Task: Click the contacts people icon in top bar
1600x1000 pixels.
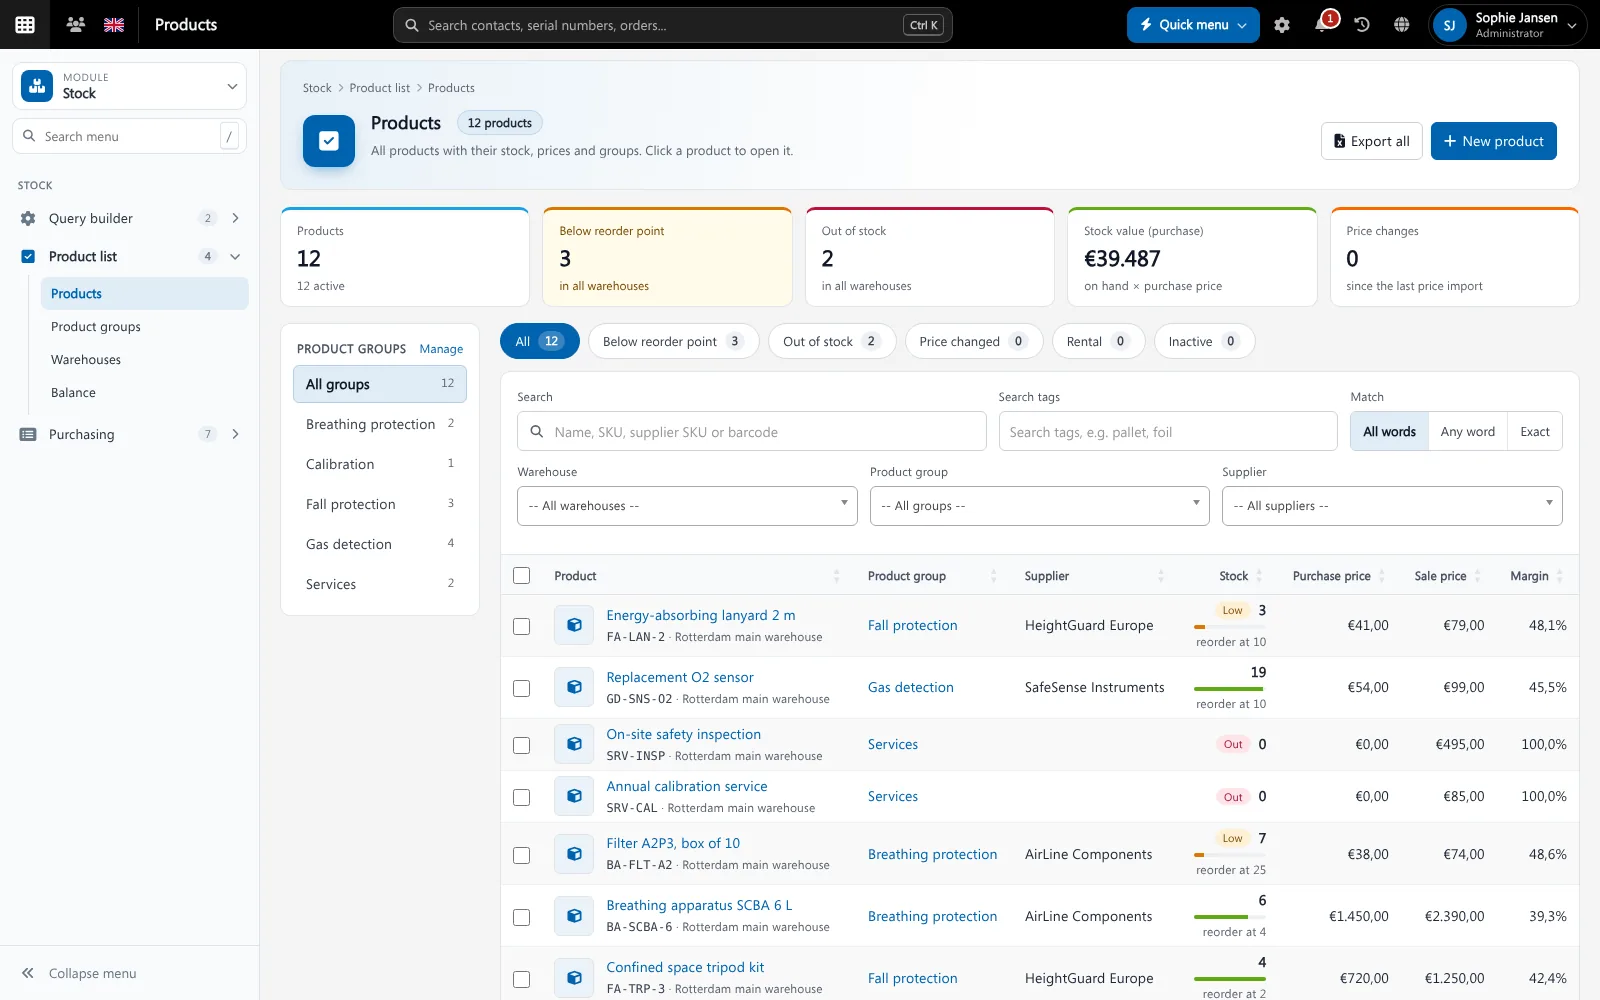Action: (x=75, y=25)
